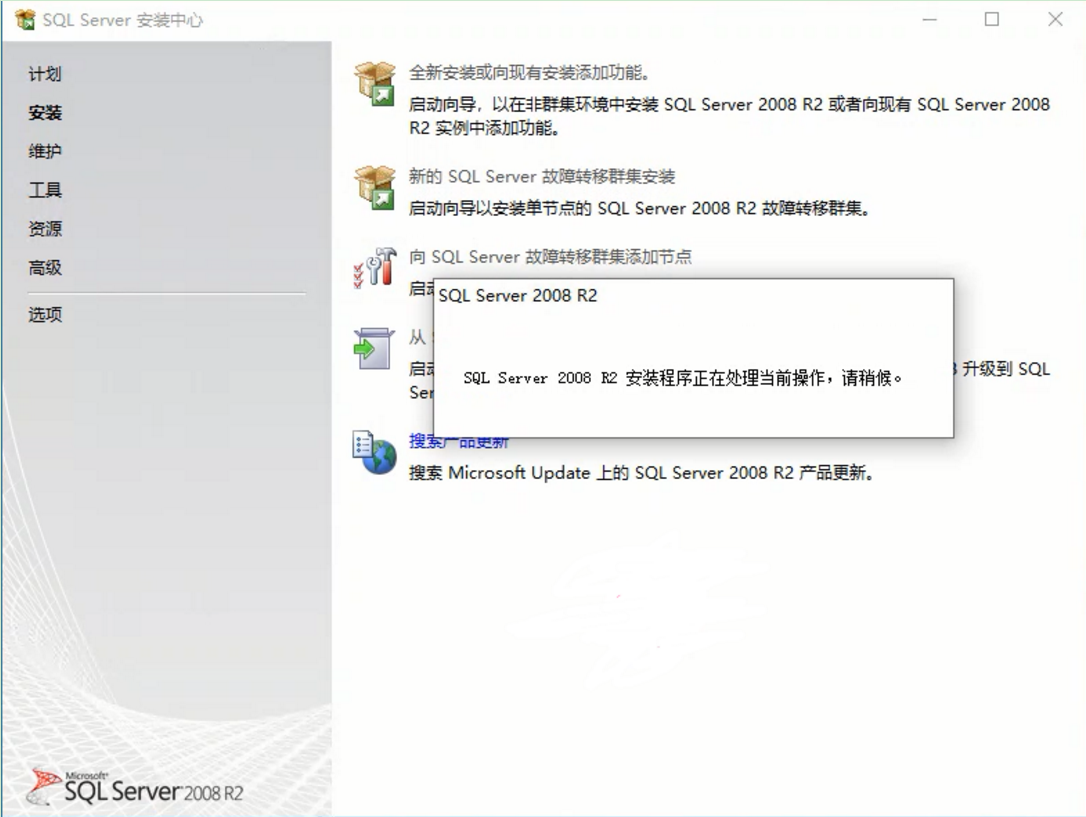
Task: Switch to 维护 section
Action: (x=44, y=152)
